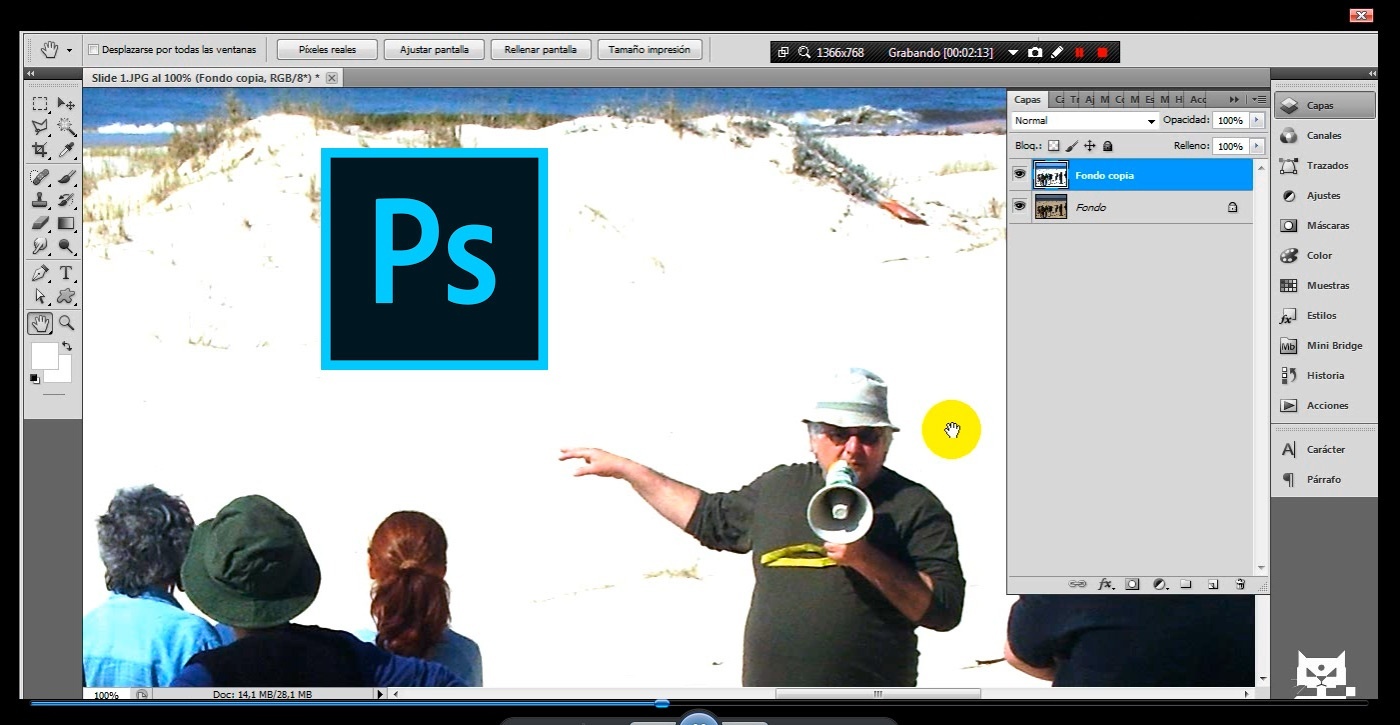Toggle lock position
The height and width of the screenshot is (725, 1400).
pyautogui.click(x=1090, y=146)
